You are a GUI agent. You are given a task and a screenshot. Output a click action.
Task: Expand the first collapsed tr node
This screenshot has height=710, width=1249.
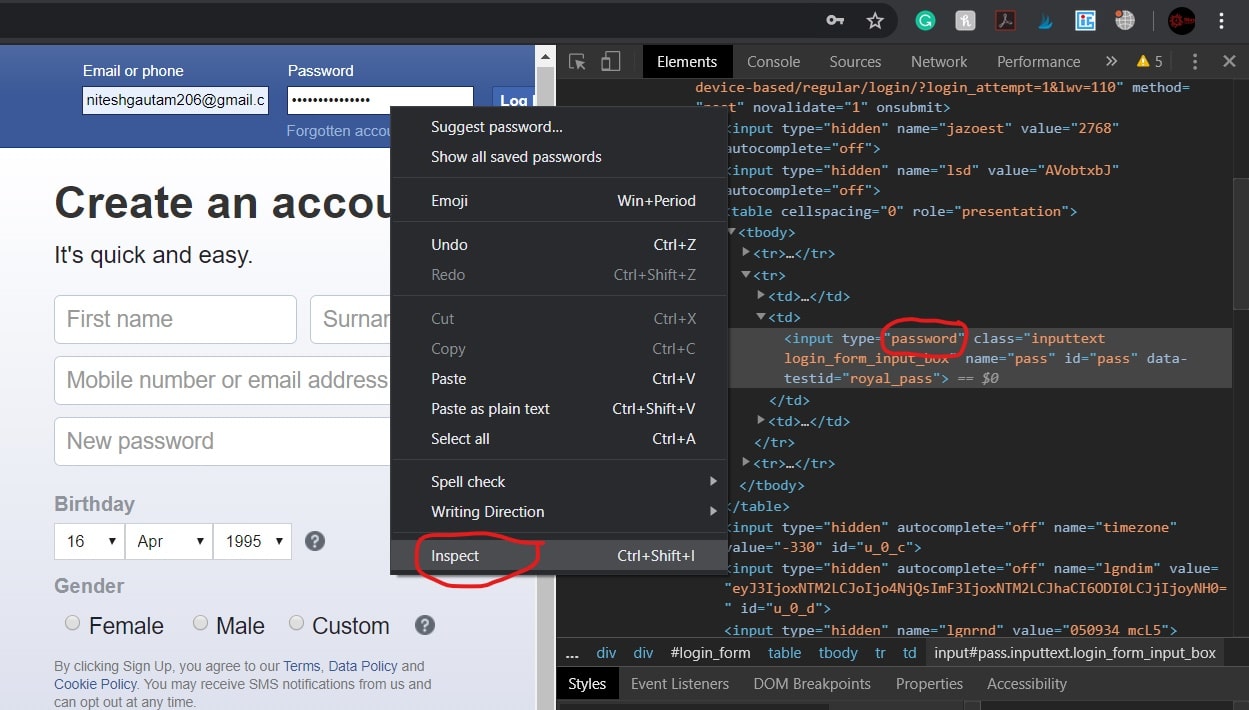(x=747, y=254)
